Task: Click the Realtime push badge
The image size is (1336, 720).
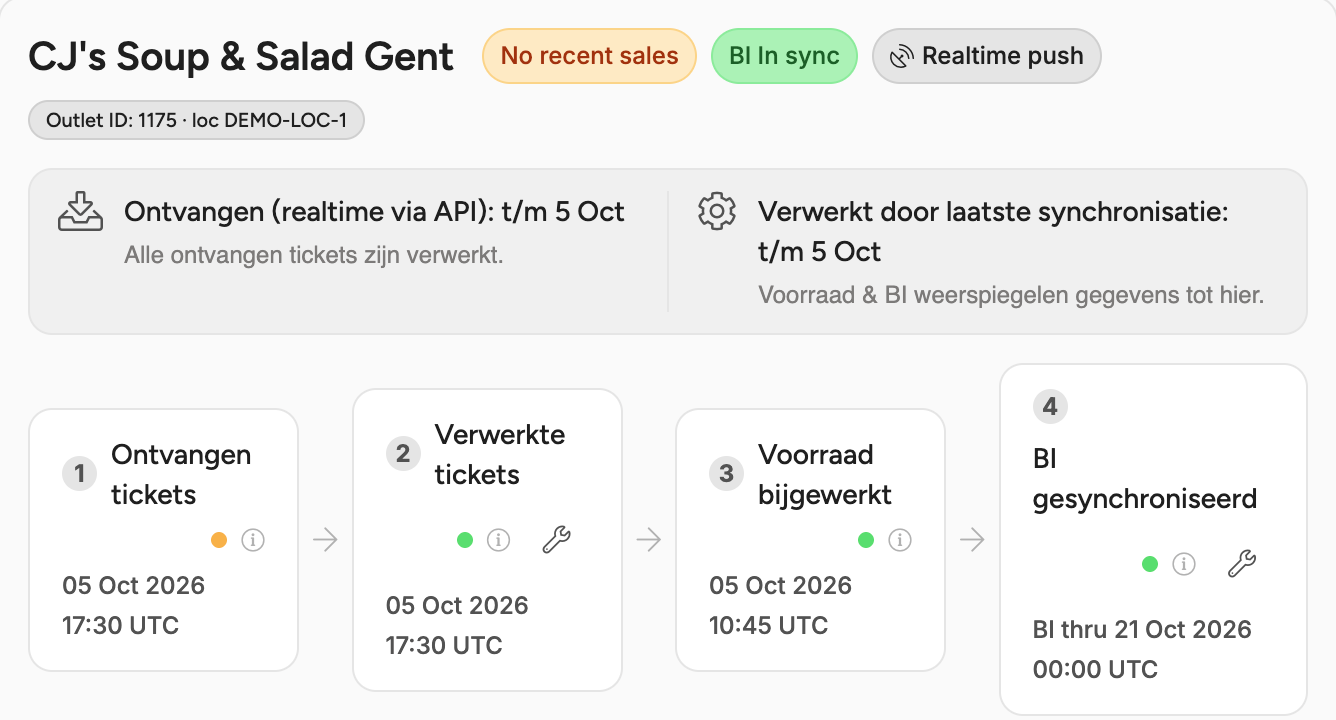Action: (987, 56)
